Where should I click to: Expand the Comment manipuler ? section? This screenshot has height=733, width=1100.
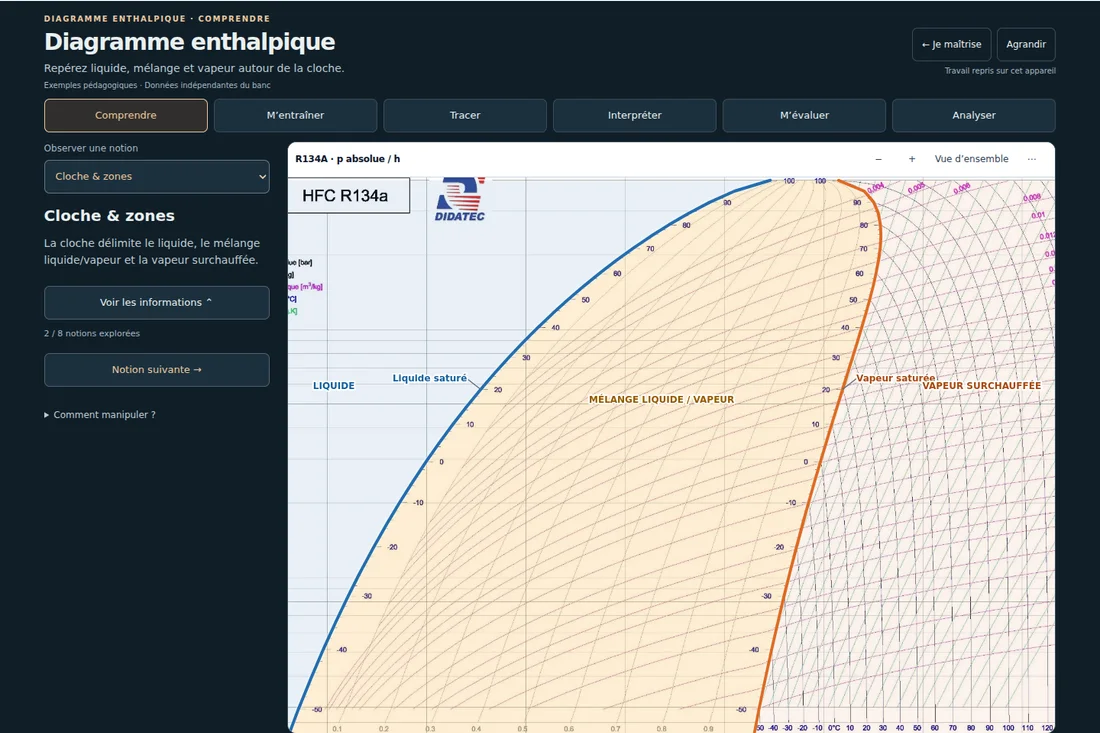point(100,415)
